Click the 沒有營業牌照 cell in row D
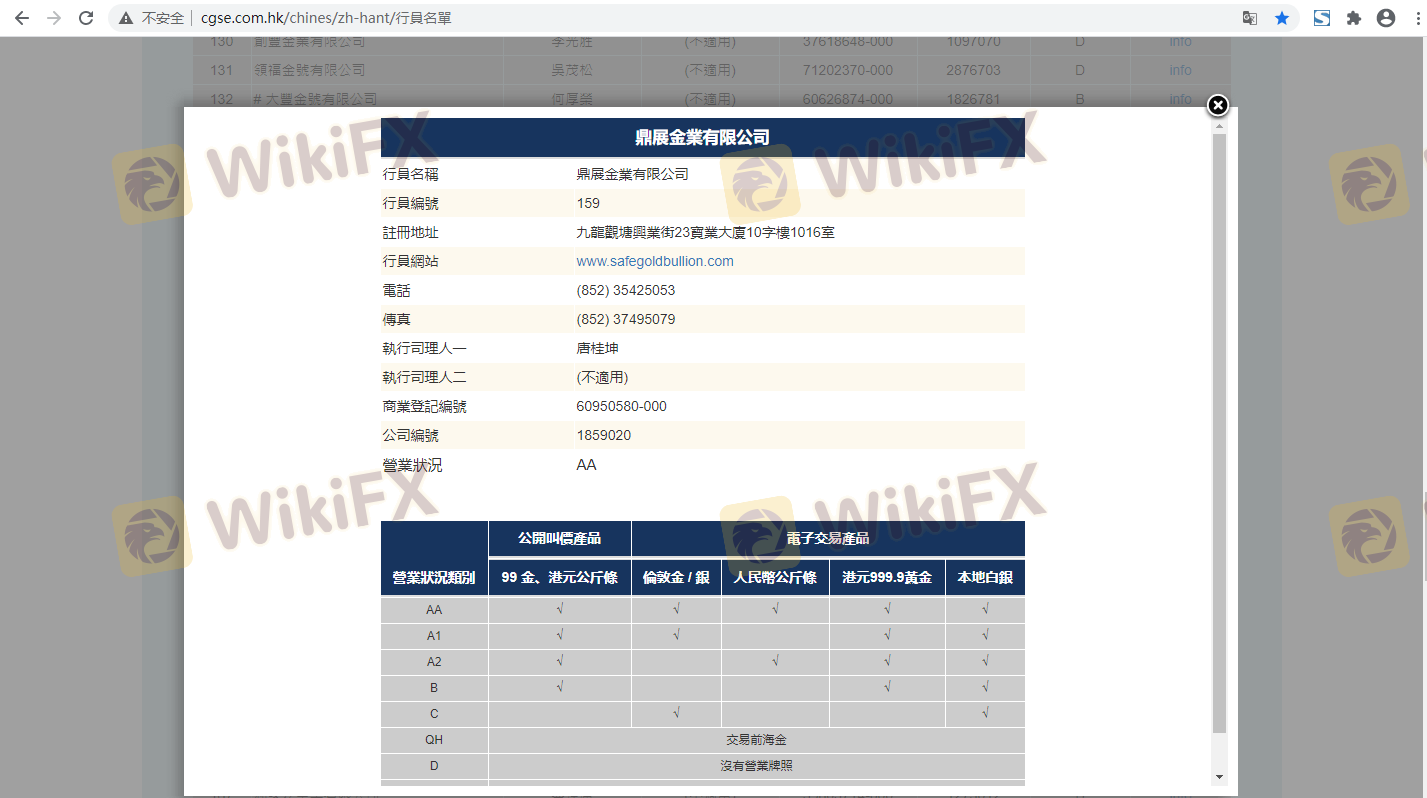The height and width of the screenshot is (798, 1427). point(757,766)
